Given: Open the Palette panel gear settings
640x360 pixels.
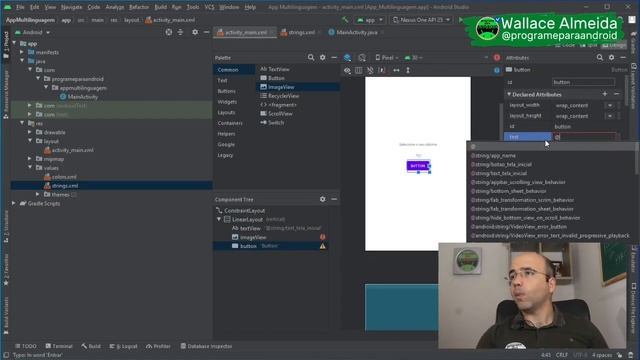Looking at the screenshot, I should (x=322, y=58).
